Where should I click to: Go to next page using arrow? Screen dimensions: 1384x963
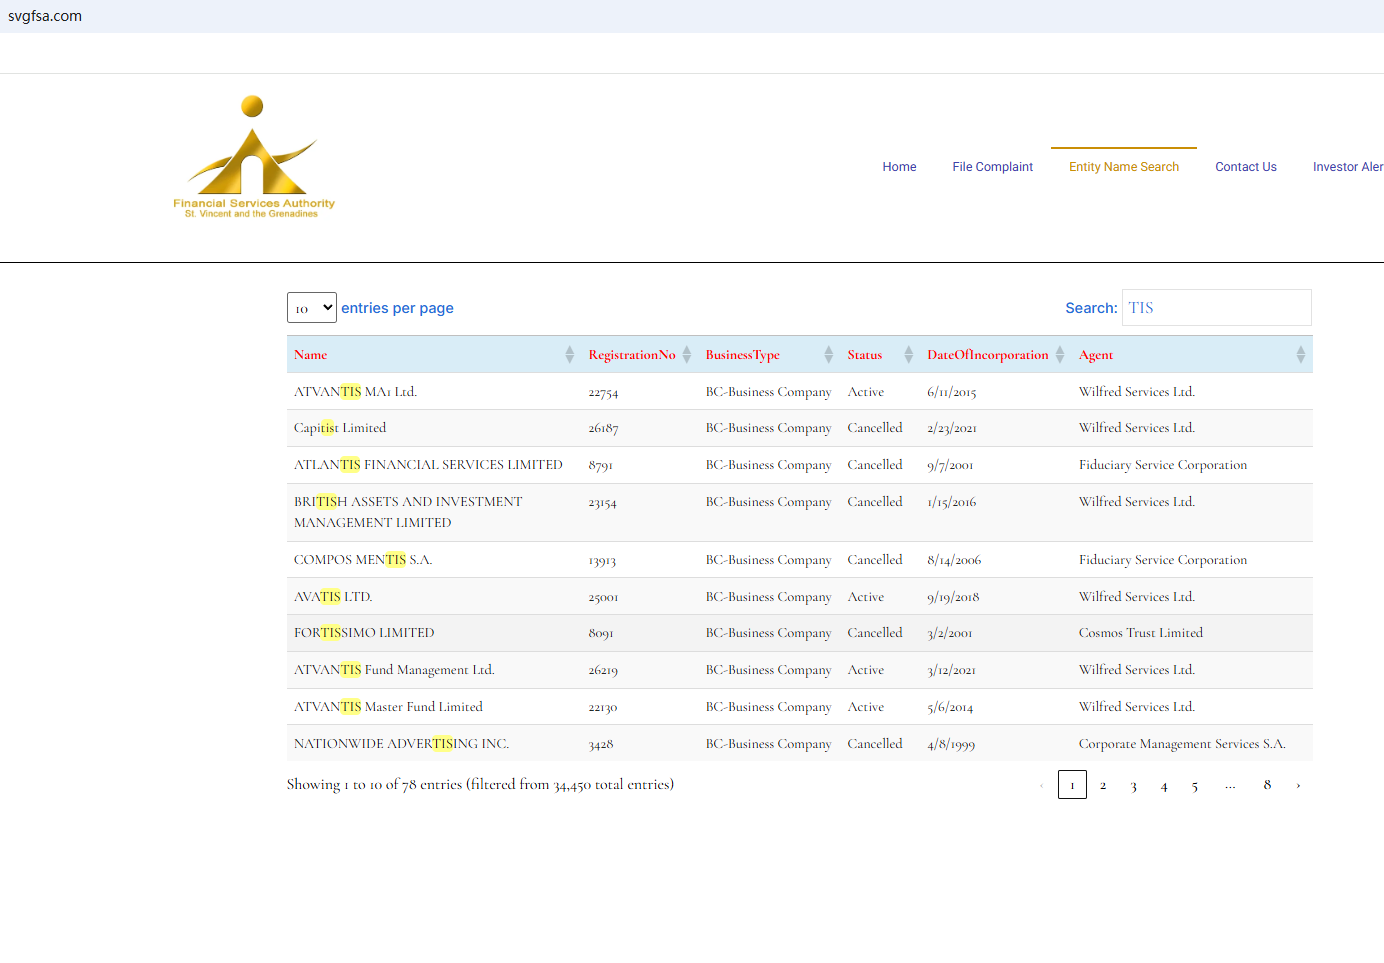[1298, 786]
